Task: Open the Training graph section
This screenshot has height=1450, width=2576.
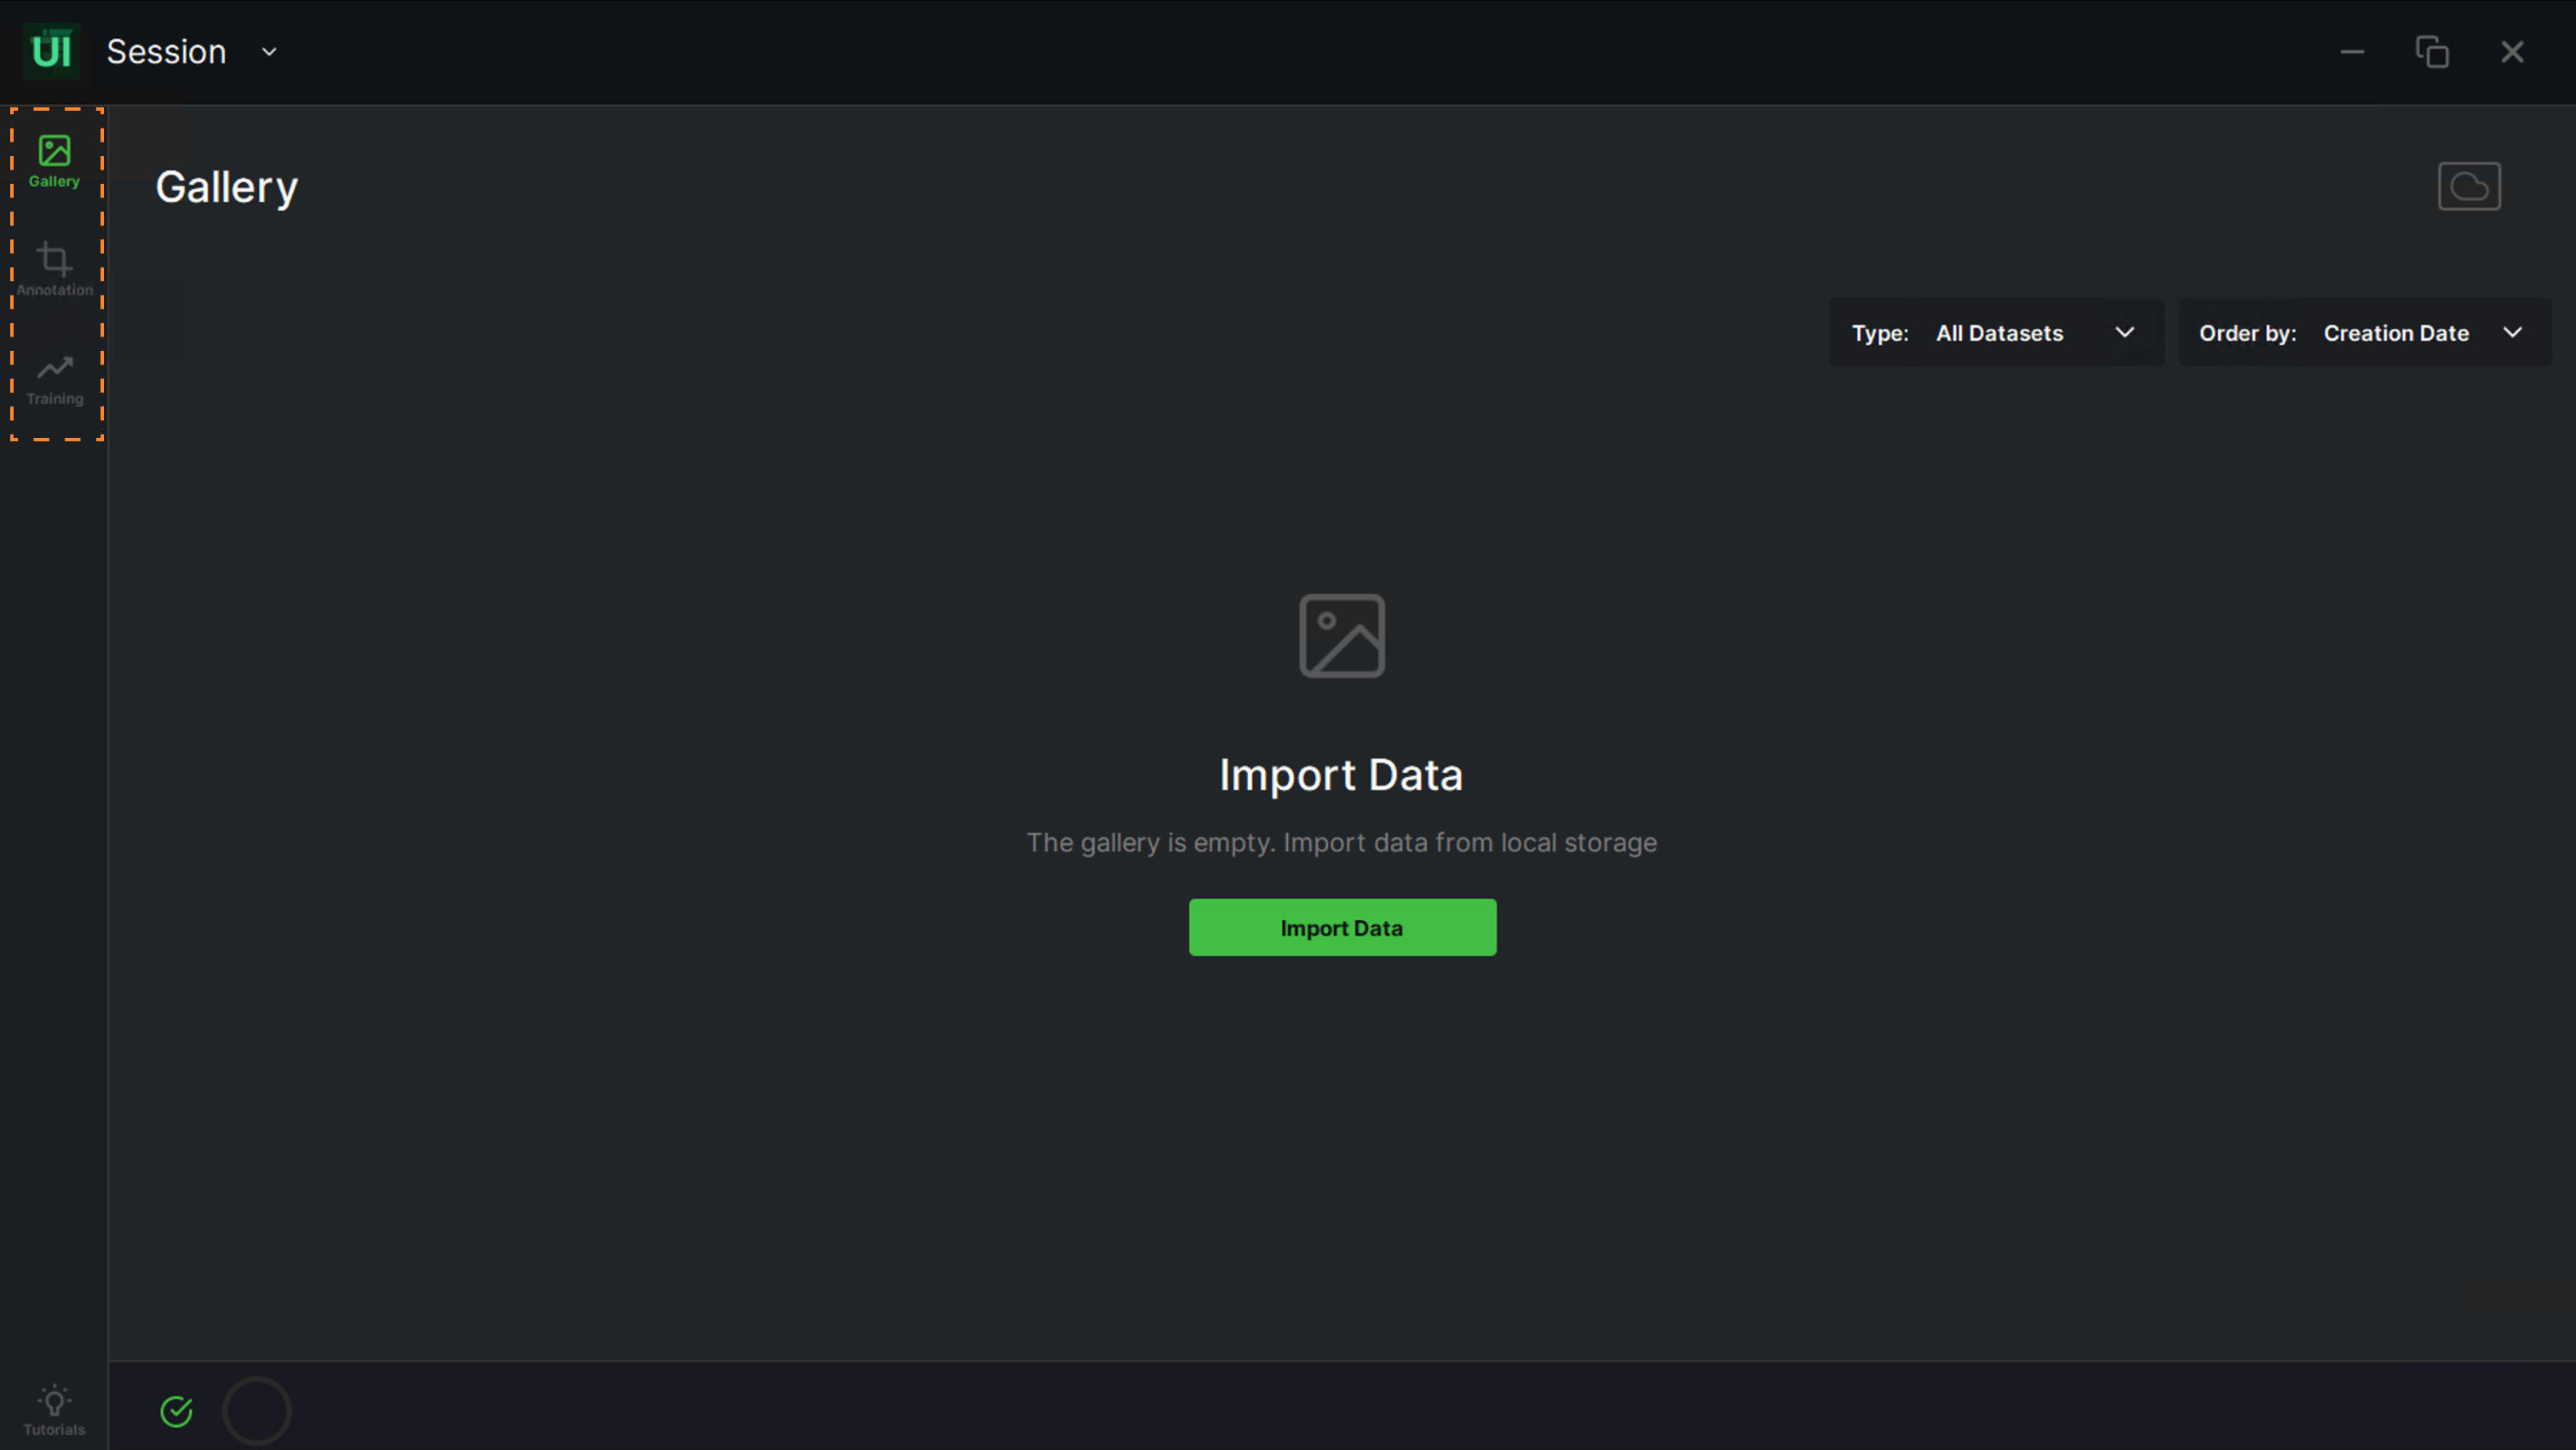Action: (54, 379)
